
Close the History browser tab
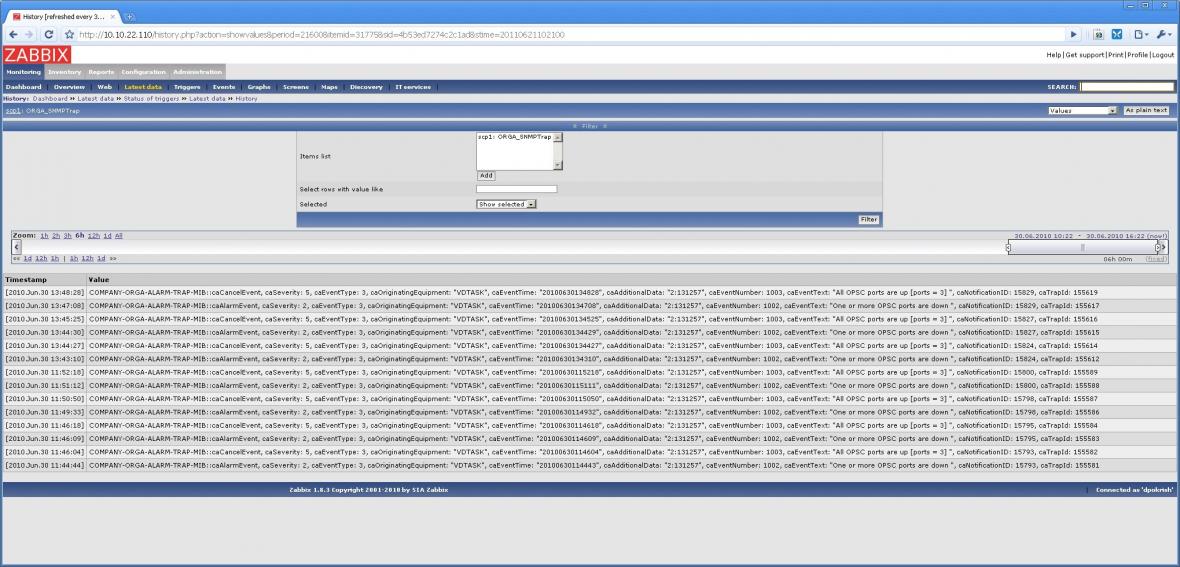(x=113, y=17)
